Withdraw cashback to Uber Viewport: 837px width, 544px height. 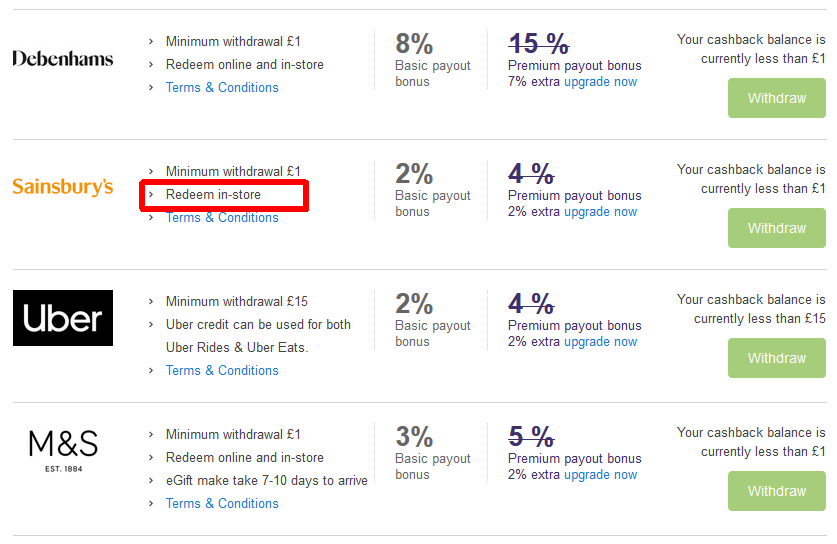tap(777, 358)
